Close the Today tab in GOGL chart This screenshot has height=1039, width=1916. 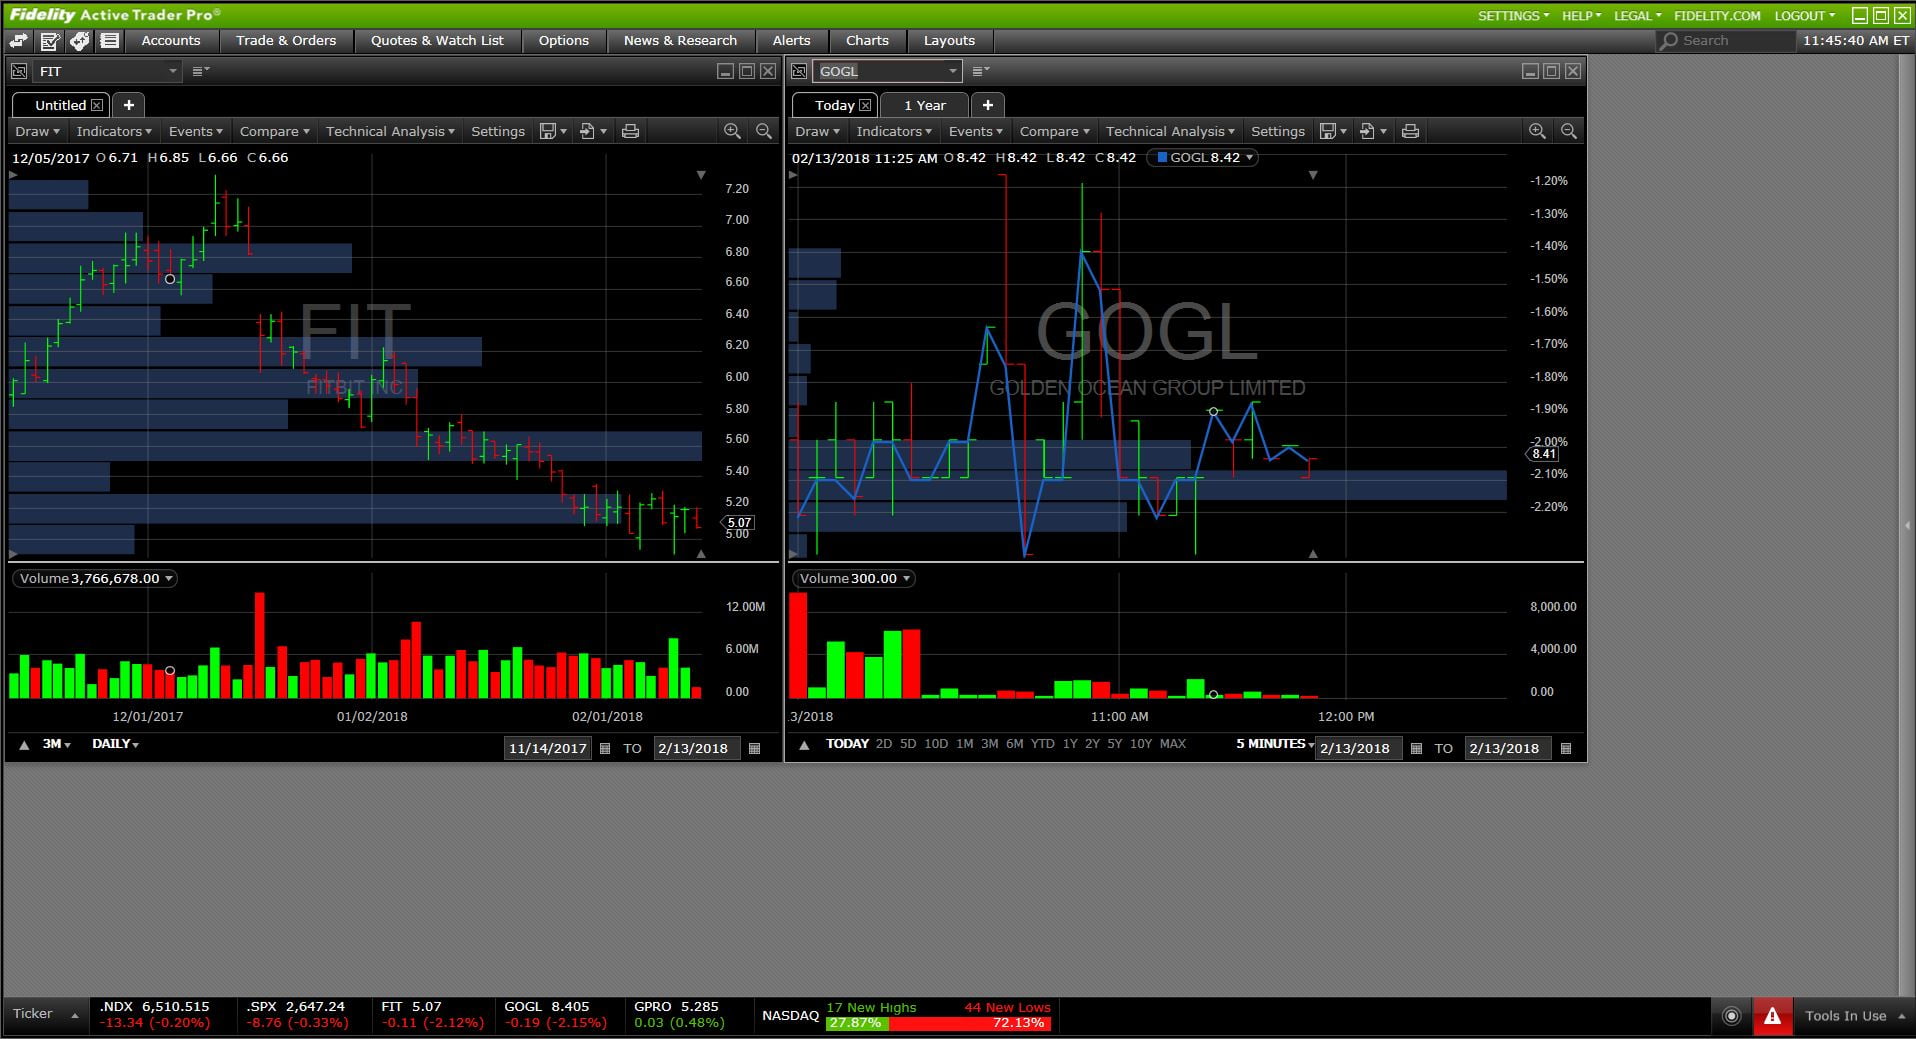[x=865, y=105]
